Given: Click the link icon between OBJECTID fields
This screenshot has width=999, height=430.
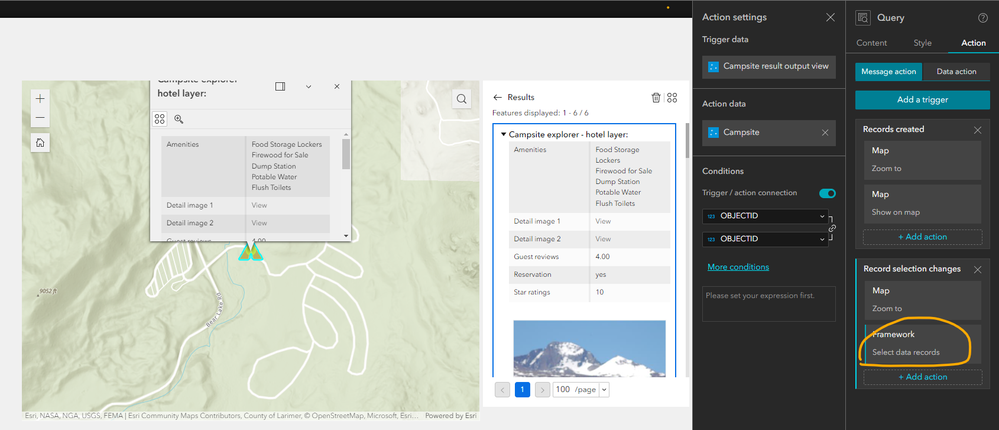Looking at the screenshot, I should point(832,227).
